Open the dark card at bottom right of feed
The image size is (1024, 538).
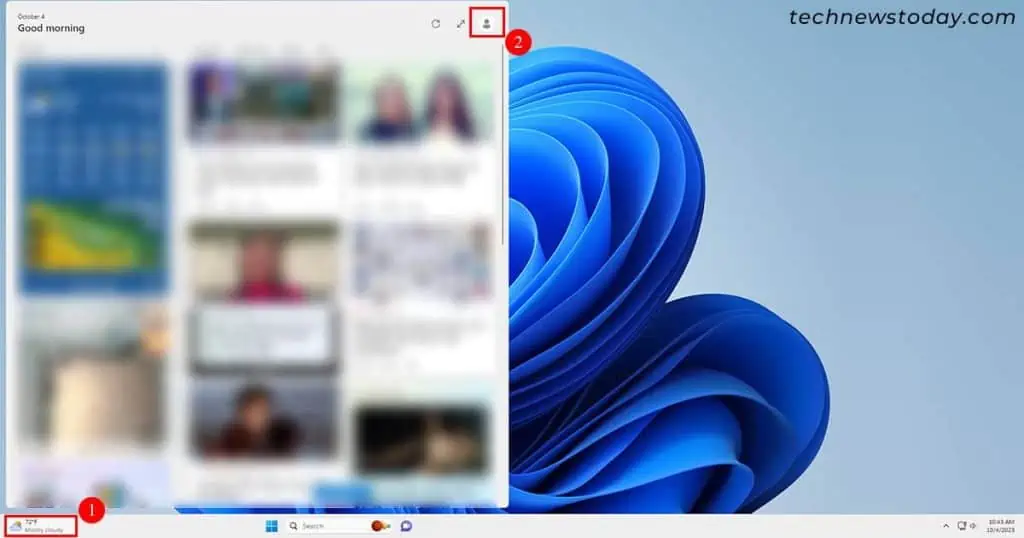[x=422, y=438]
